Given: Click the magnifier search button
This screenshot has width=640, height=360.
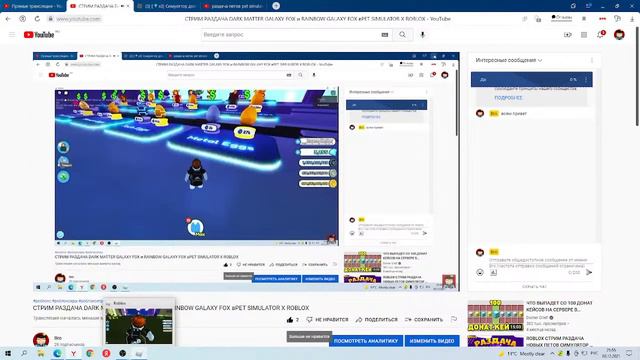Looking at the screenshot, I should click(x=402, y=35).
